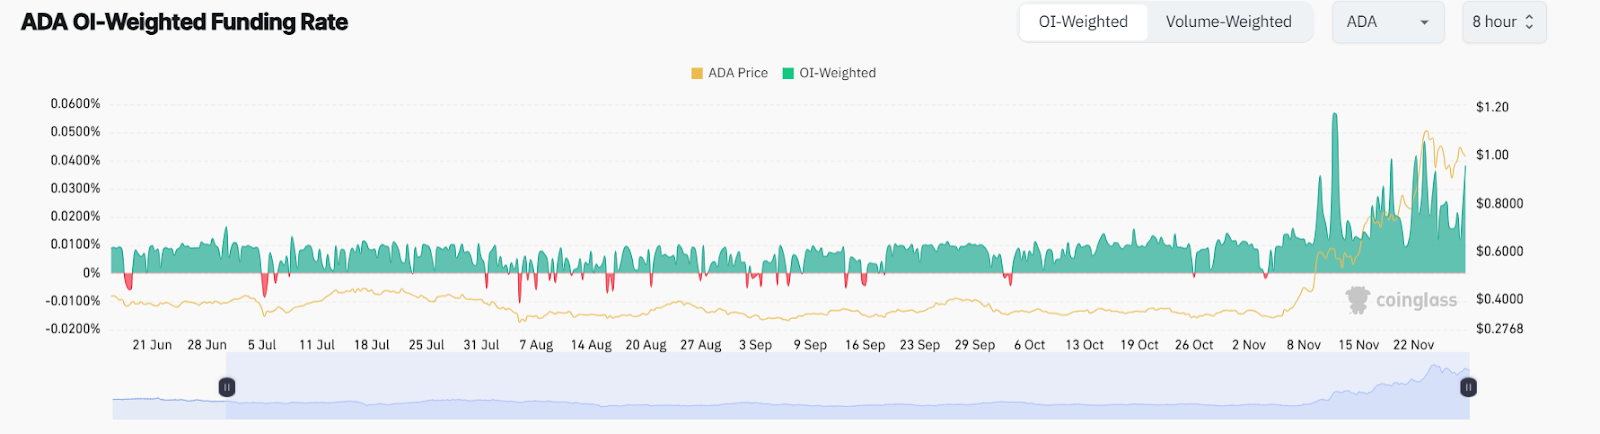The width and height of the screenshot is (1600, 434).
Task: Grab the left range slider handle
Action: (227, 387)
